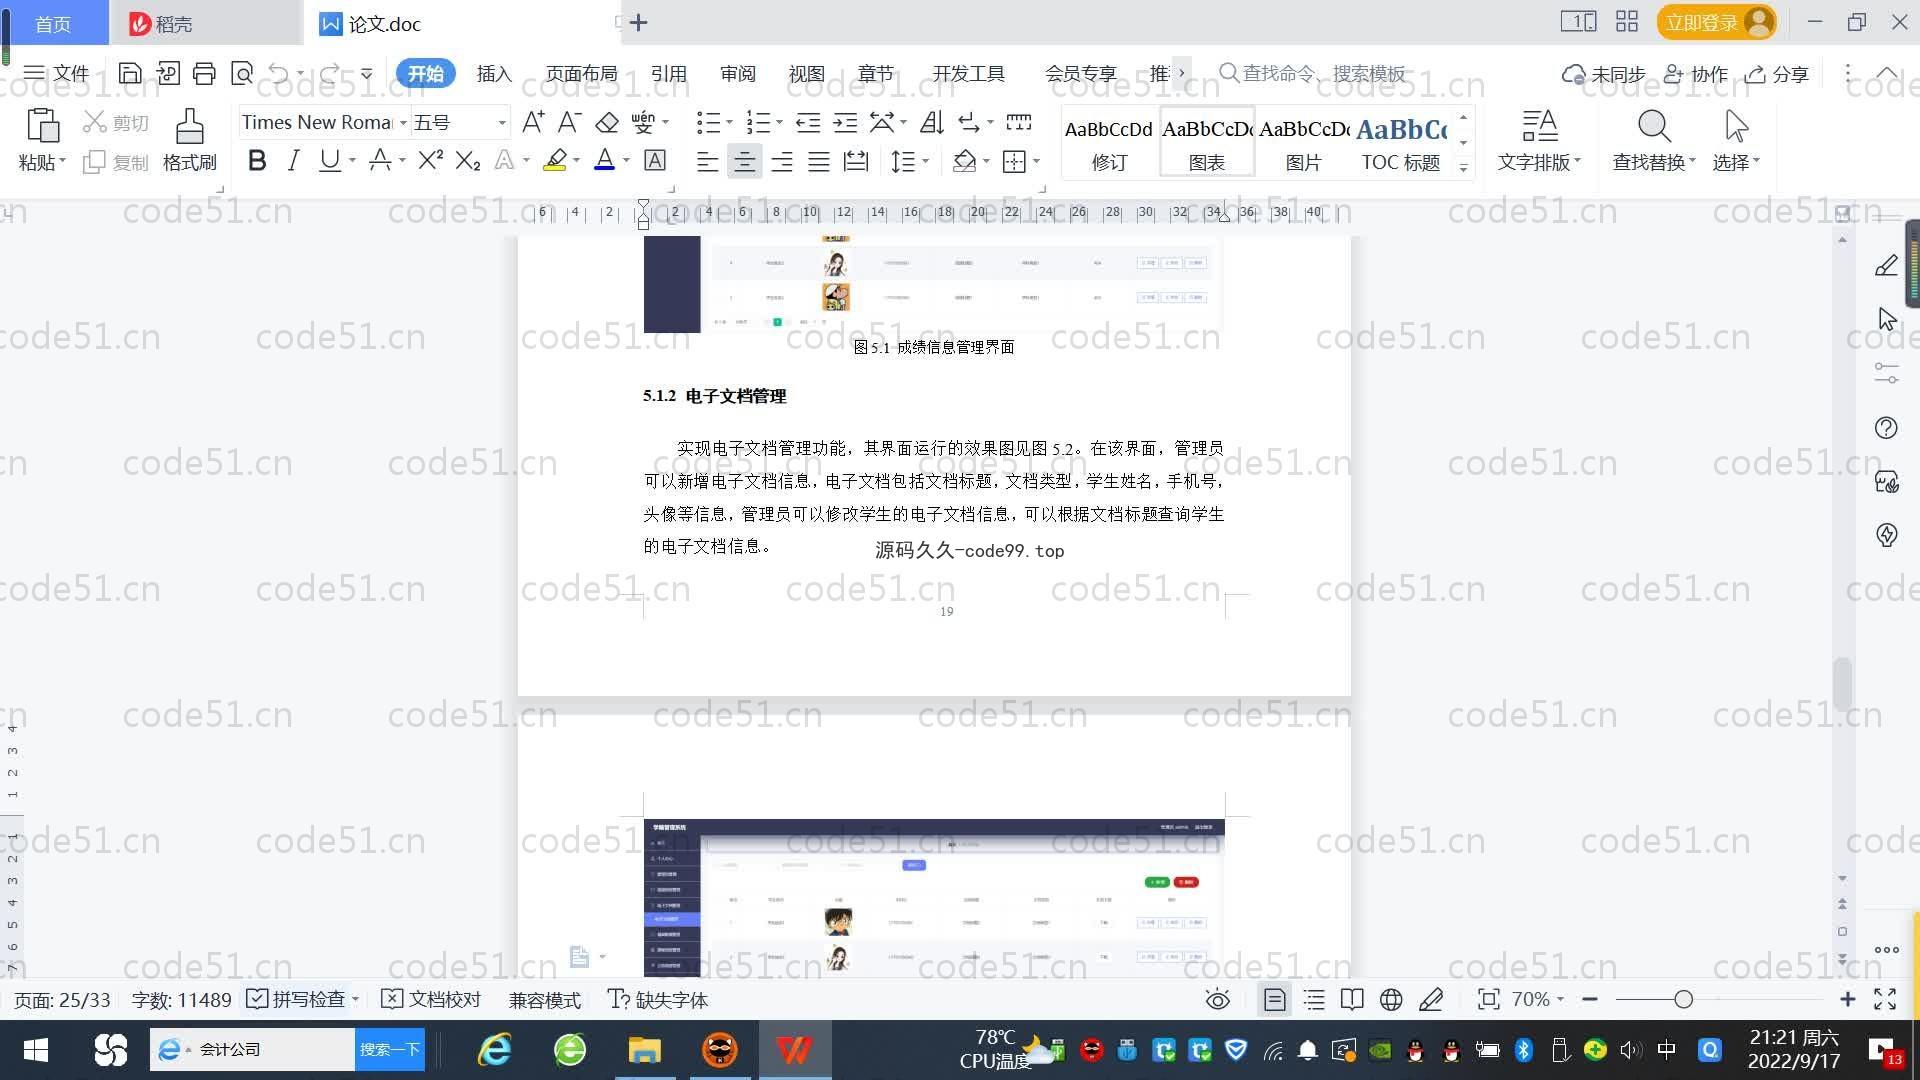Increase font size with A+ icon
The image size is (1920, 1080).
(533, 123)
